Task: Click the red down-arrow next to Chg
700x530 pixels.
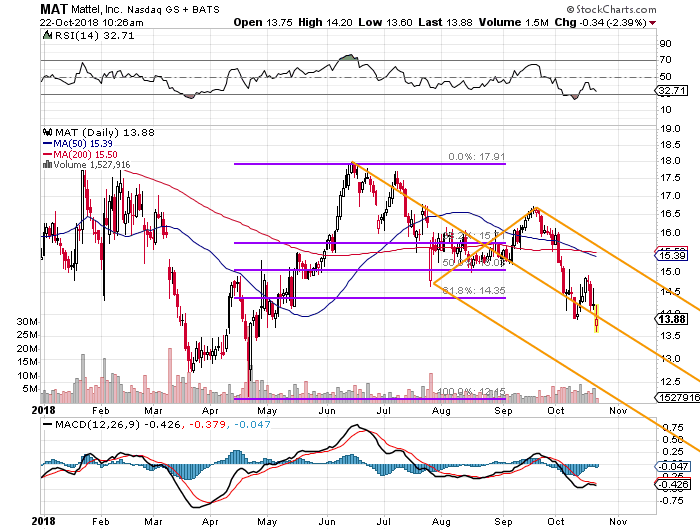Action: point(653,23)
